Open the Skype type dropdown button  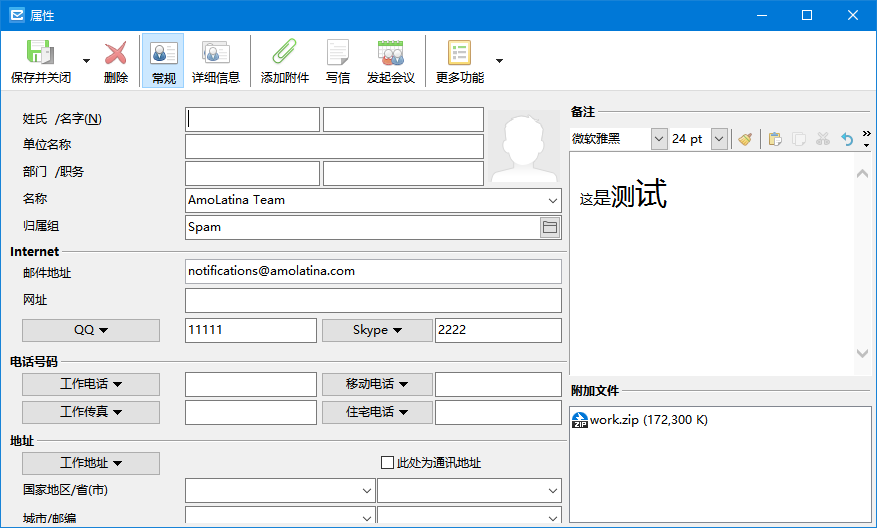(x=377, y=330)
